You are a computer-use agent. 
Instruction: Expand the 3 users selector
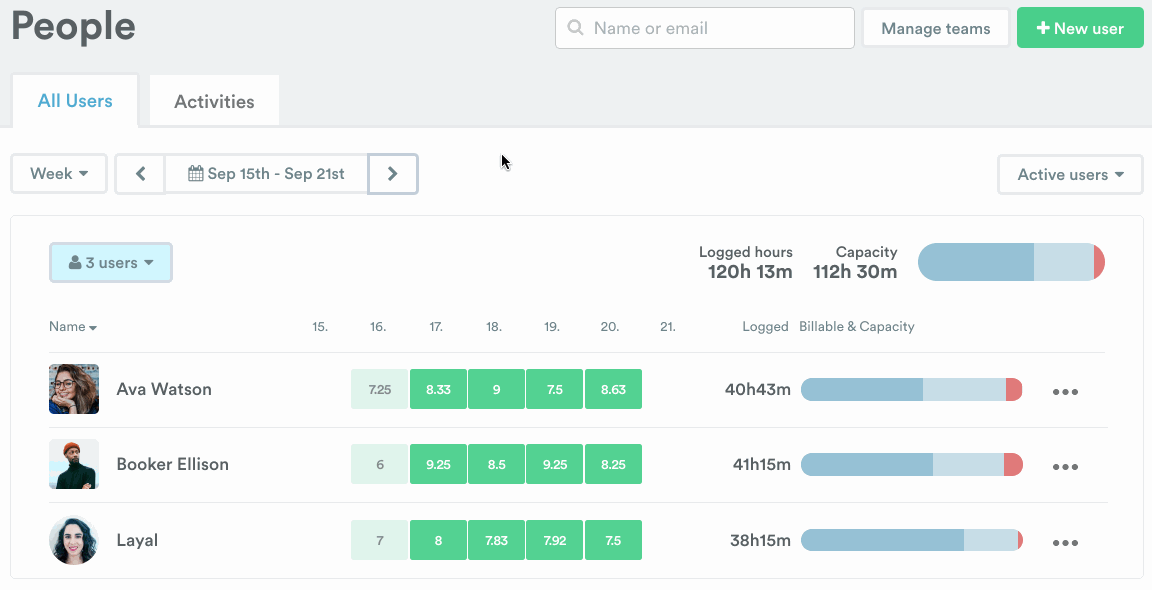tap(110, 263)
